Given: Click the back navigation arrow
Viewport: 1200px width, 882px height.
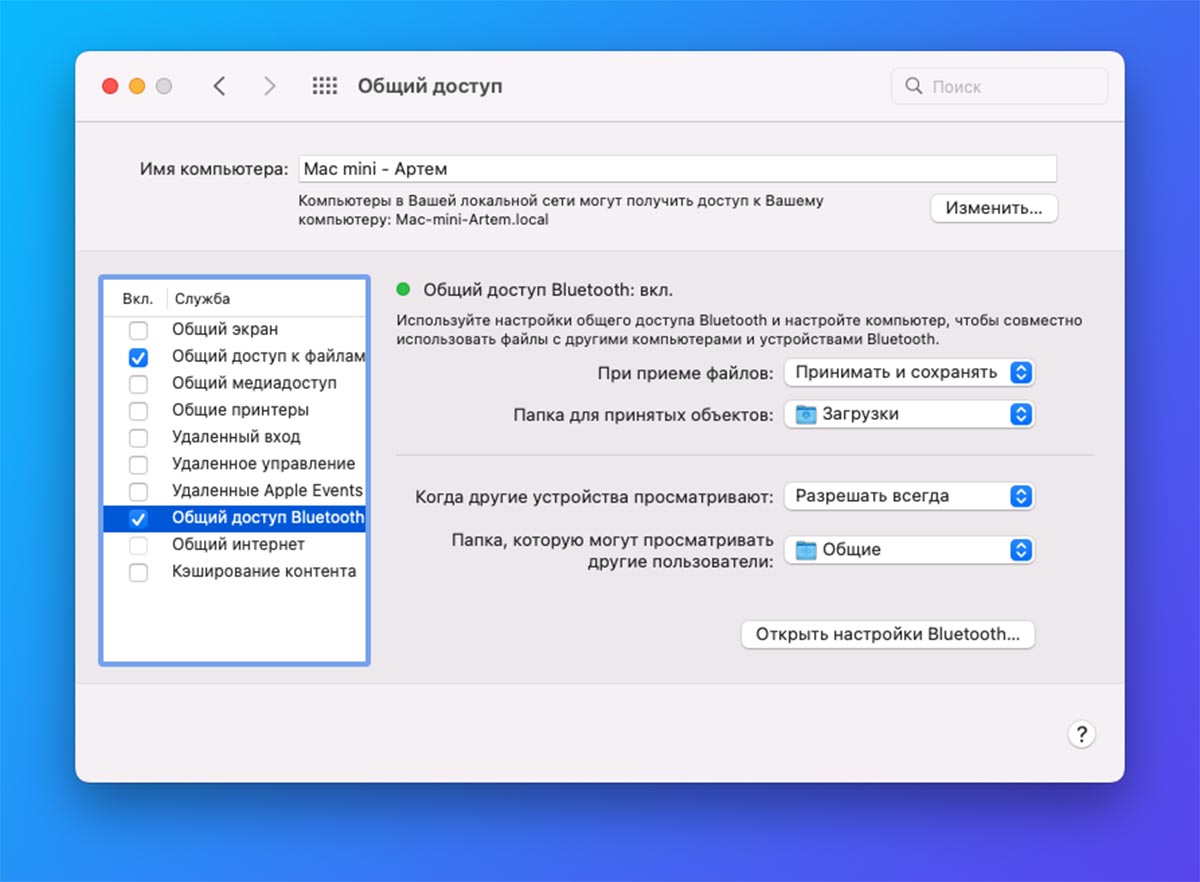Looking at the screenshot, I should click(x=220, y=87).
